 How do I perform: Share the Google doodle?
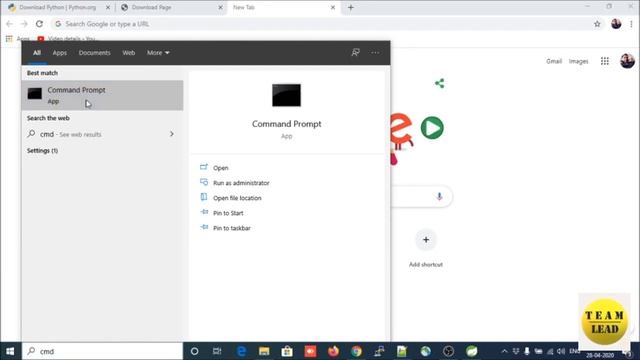pyautogui.click(x=439, y=83)
